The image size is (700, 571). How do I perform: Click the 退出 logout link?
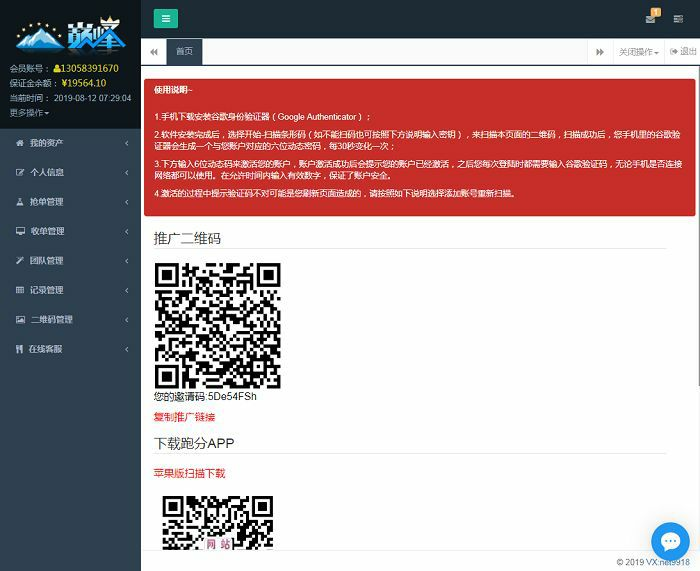683,52
